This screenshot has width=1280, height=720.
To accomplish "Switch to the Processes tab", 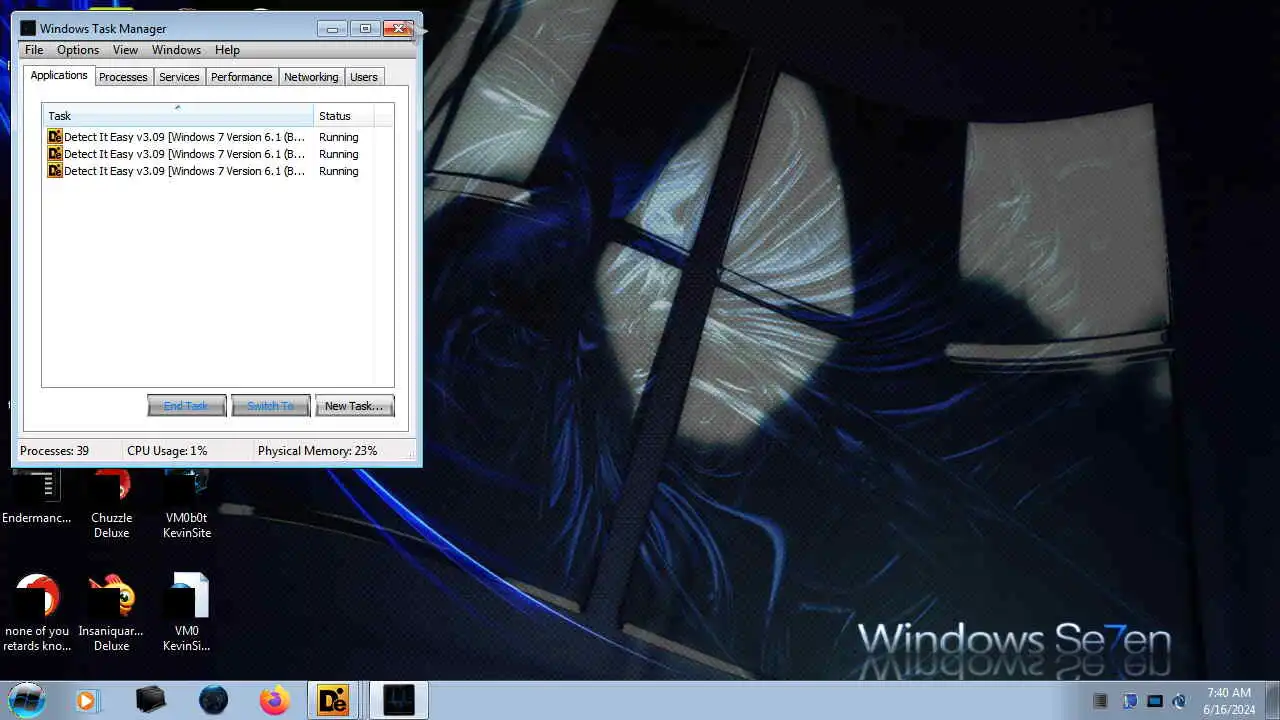I will tap(123, 77).
